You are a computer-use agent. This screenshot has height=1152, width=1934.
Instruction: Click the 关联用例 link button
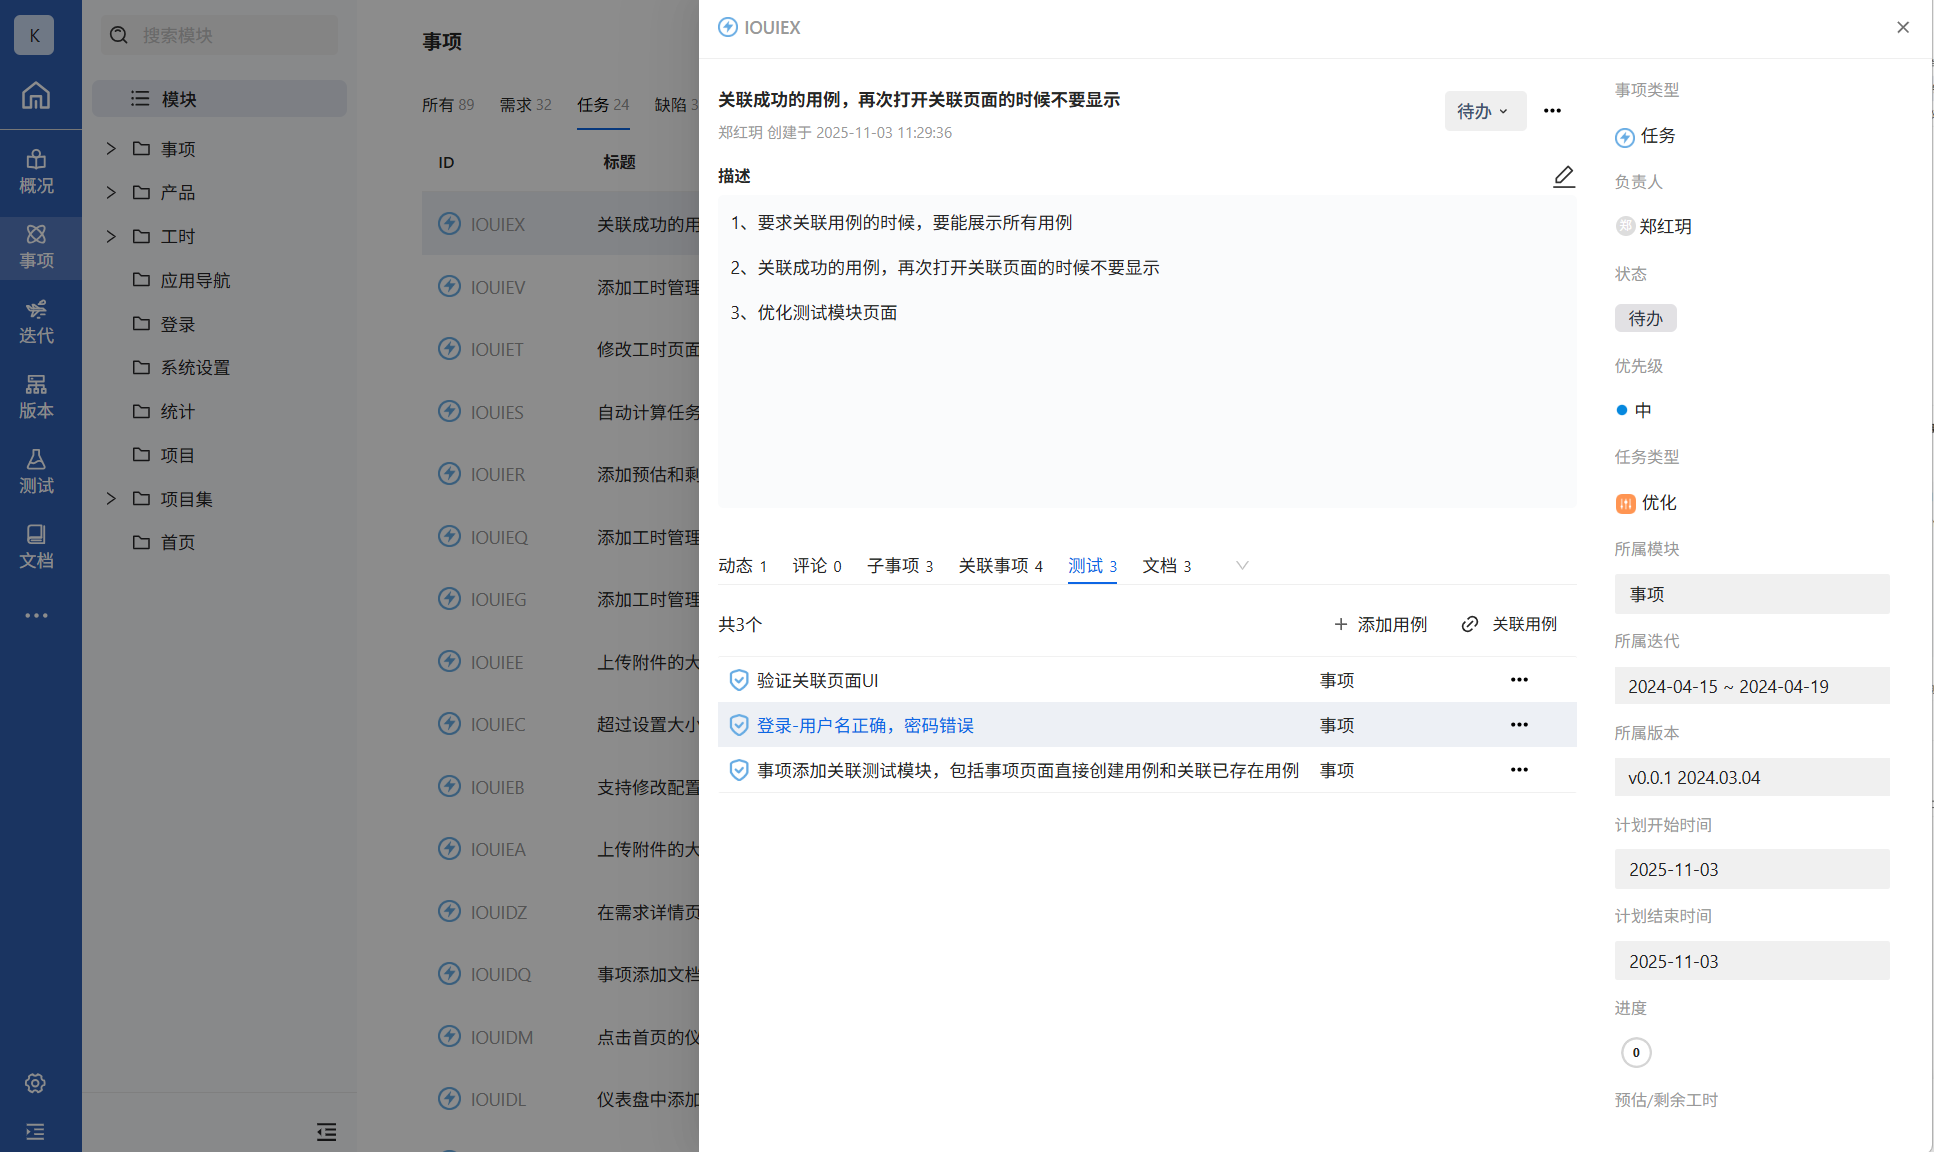[1509, 625]
